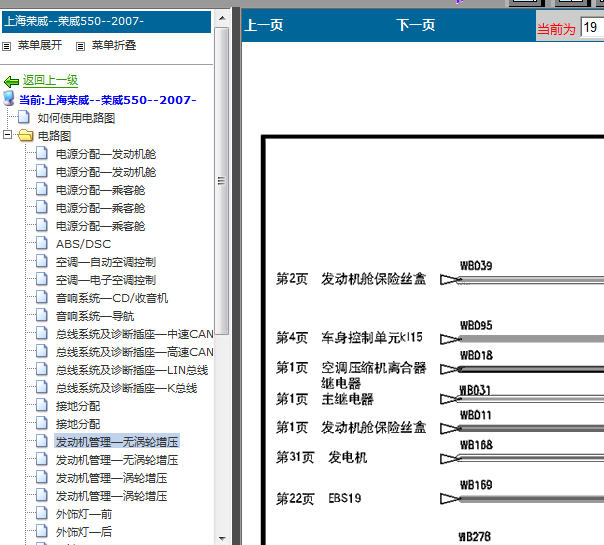Image resolution: width=604 pixels, height=545 pixels.
Task: Click 第22页 EBS19 reference
Action: [x=319, y=498]
